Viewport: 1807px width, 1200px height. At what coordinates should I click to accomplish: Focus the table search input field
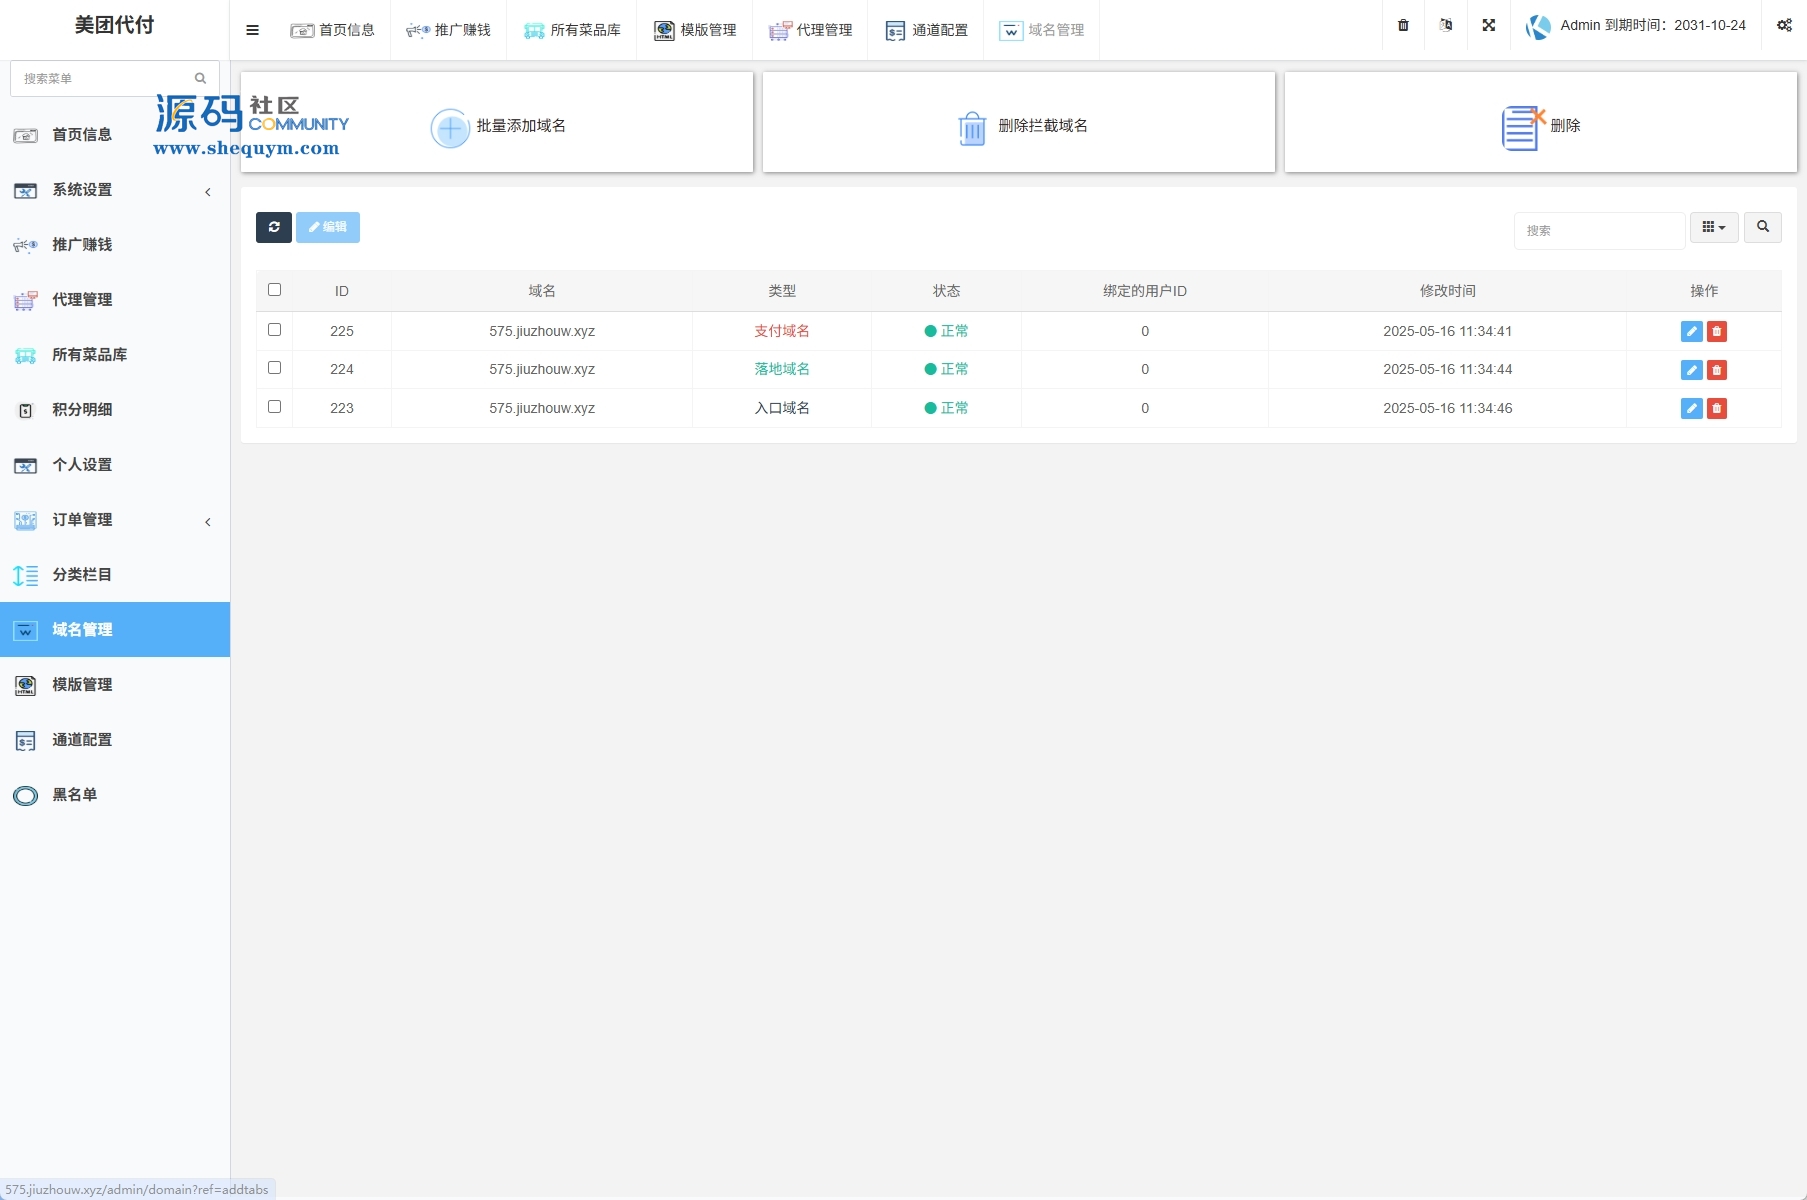point(1598,231)
